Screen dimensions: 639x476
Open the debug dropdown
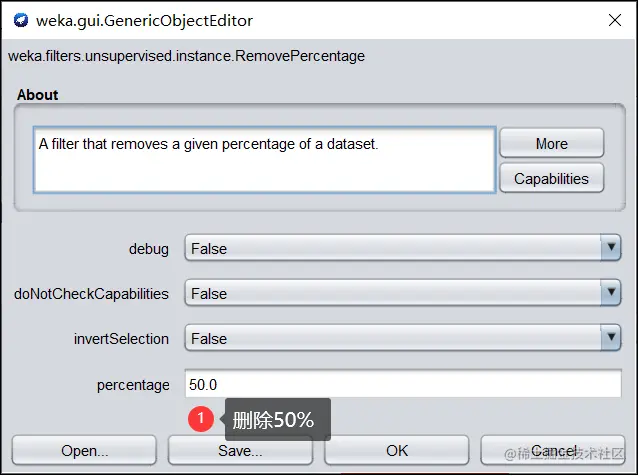(x=611, y=249)
